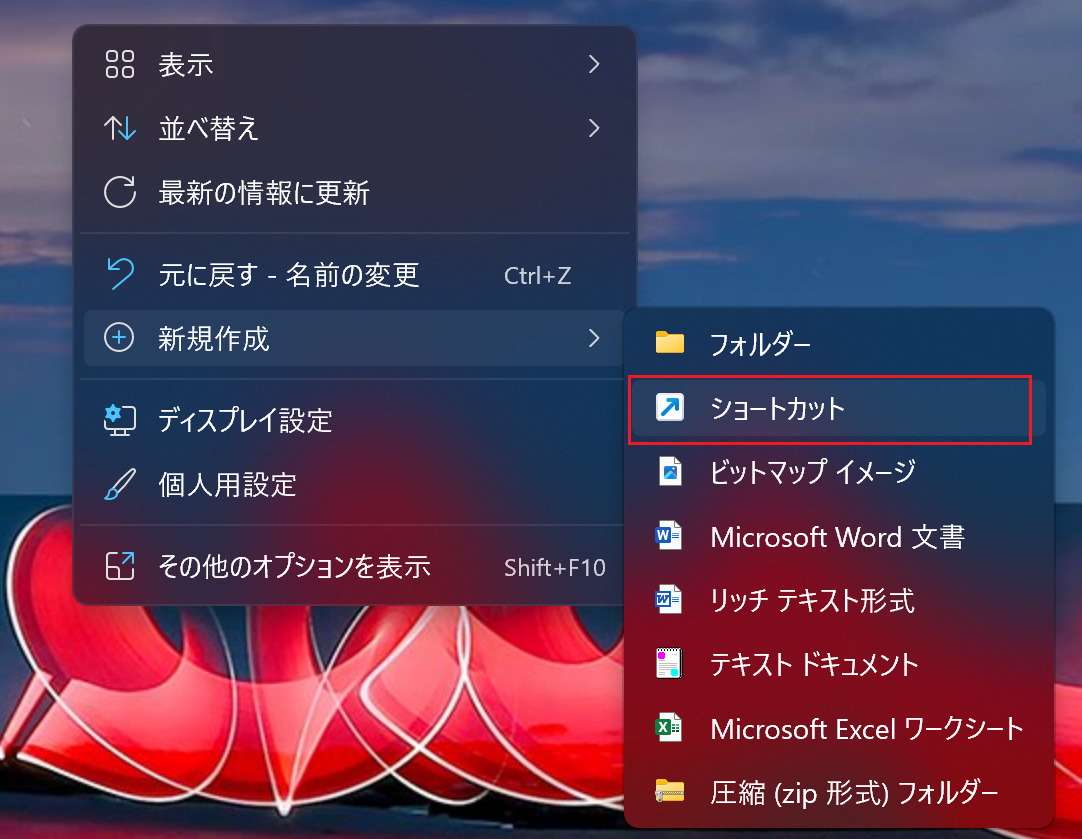Click the brush icon beside 個人用設定

120,485
